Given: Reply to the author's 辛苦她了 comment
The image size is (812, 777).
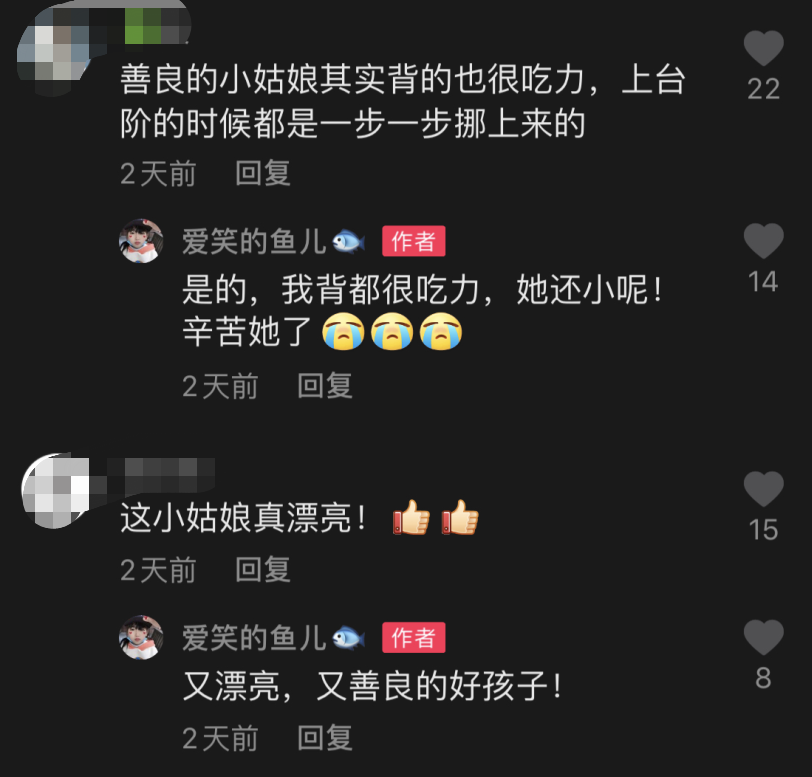Looking at the screenshot, I should pyautogui.click(x=325, y=386).
